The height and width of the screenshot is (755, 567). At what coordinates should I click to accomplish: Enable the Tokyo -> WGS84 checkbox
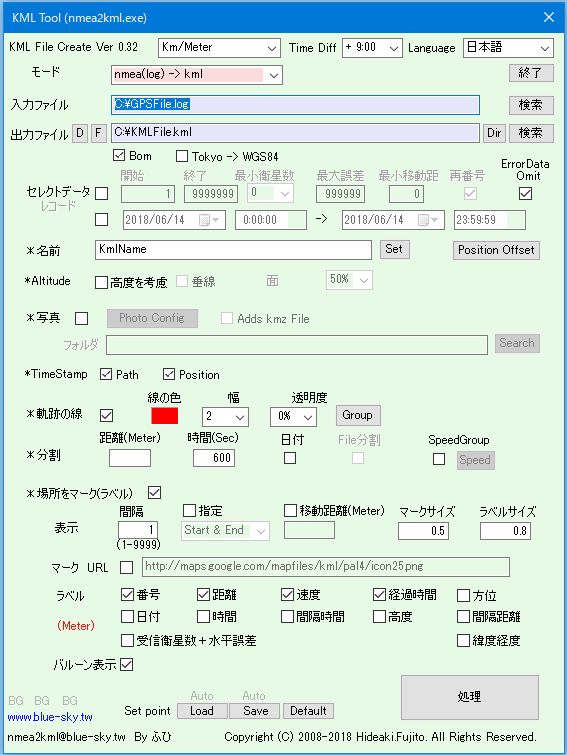point(182,156)
